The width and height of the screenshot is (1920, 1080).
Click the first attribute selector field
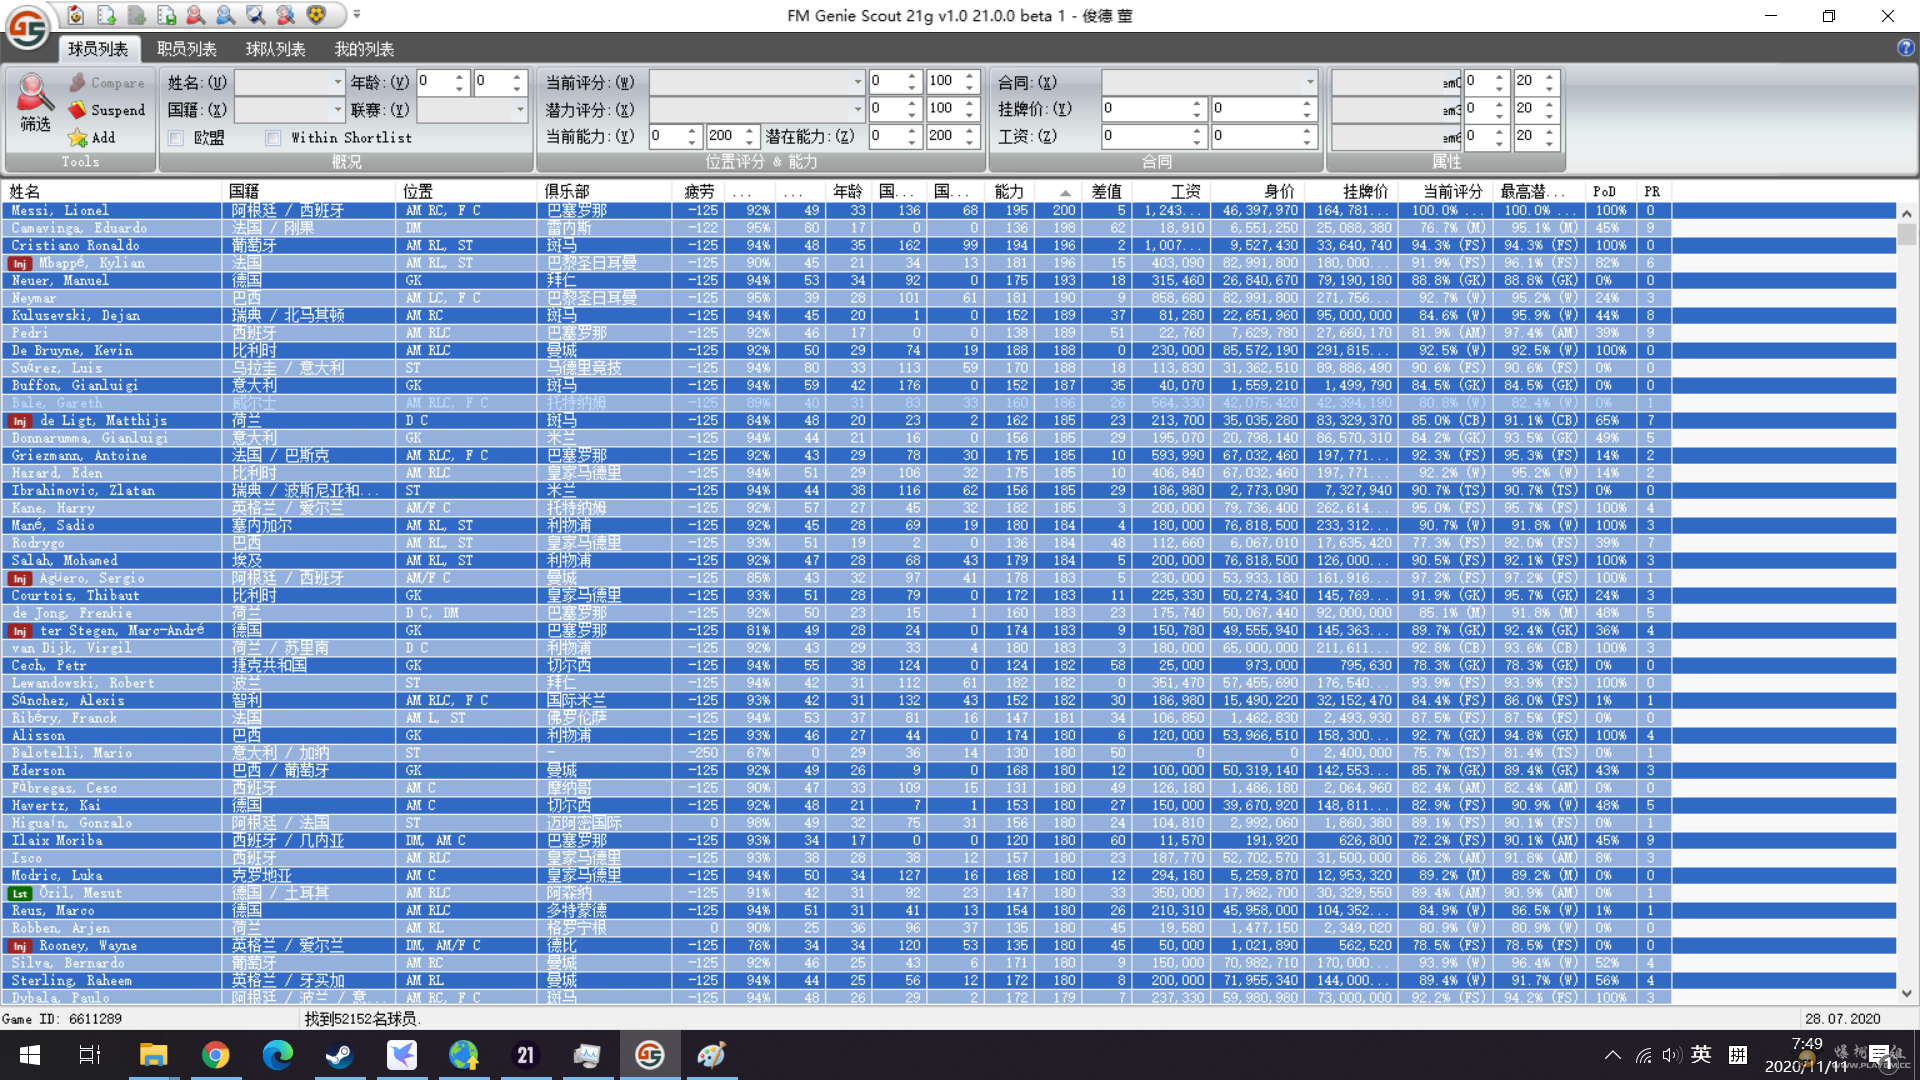click(x=1396, y=82)
